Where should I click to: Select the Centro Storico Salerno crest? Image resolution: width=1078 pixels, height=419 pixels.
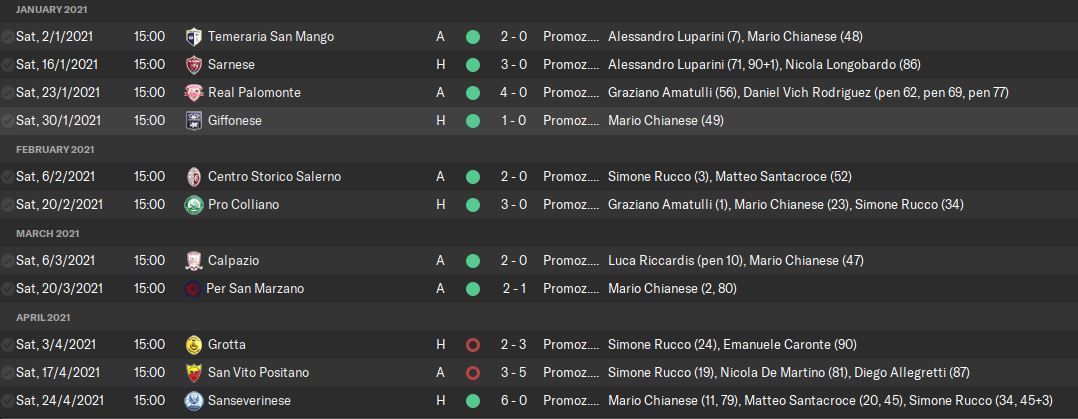click(x=194, y=176)
